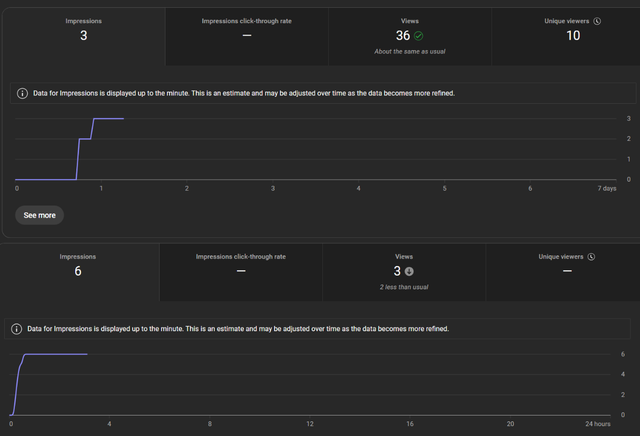The height and width of the screenshot is (436, 640).
Task: Click clock icon beside Unique viewers, upper card
Action: click(x=597, y=21)
